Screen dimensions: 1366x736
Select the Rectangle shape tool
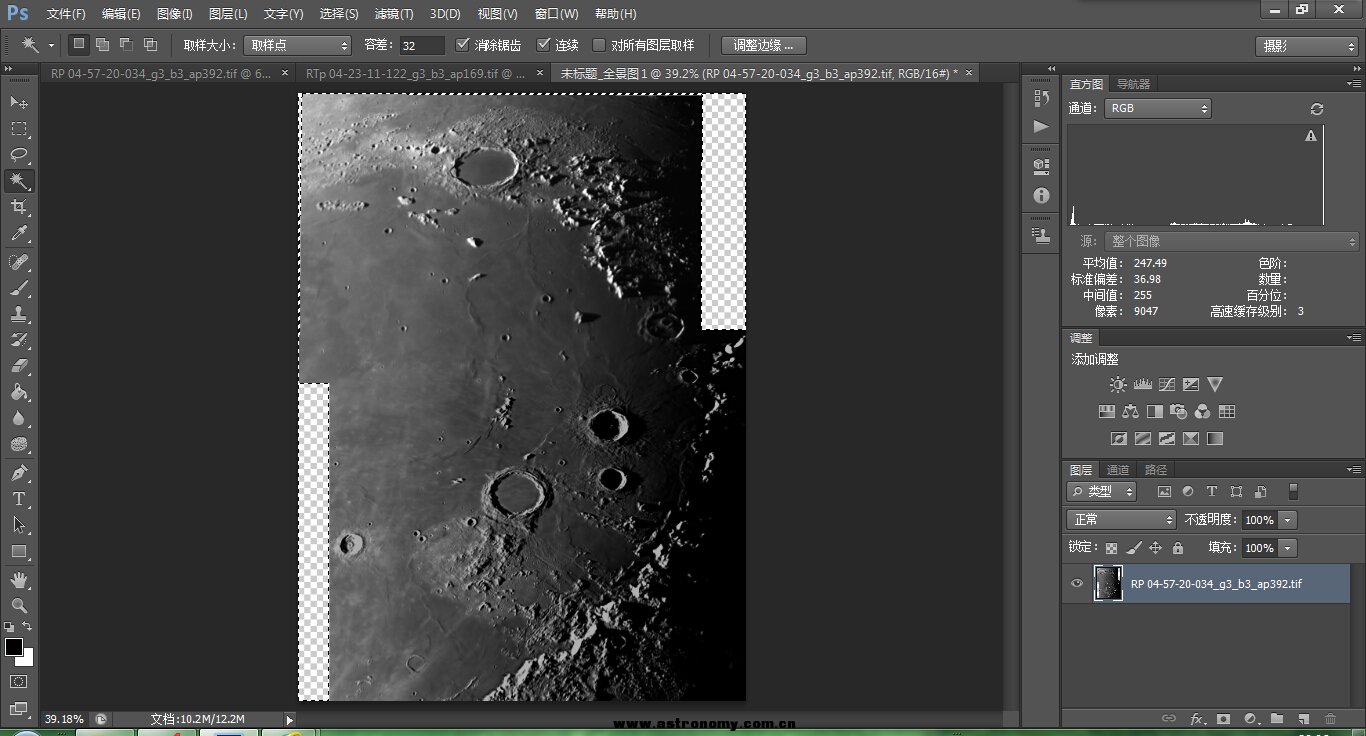[19, 551]
